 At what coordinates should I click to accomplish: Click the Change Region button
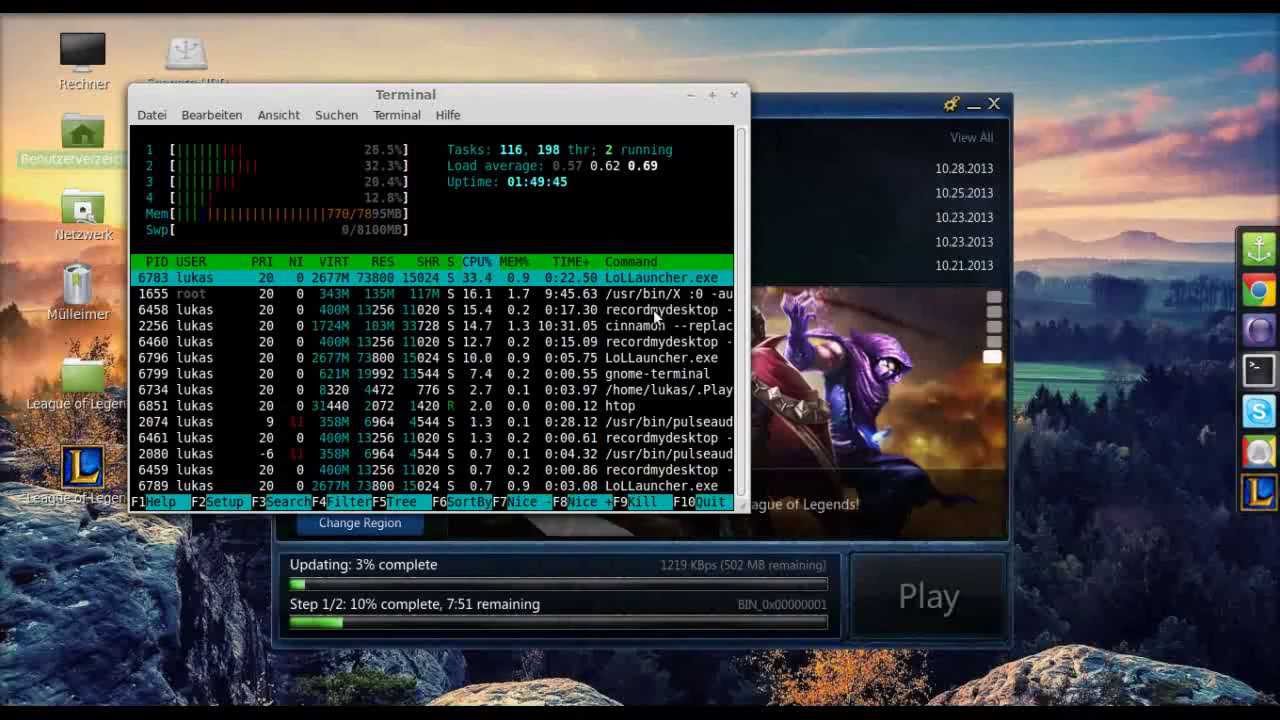pos(360,523)
